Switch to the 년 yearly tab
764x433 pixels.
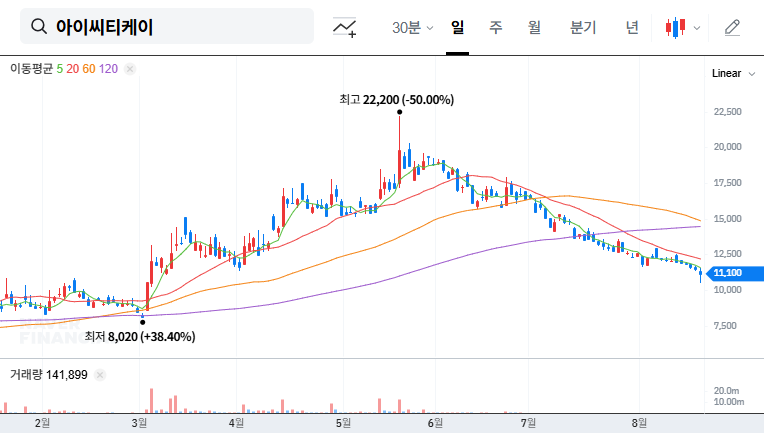tap(632, 27)
